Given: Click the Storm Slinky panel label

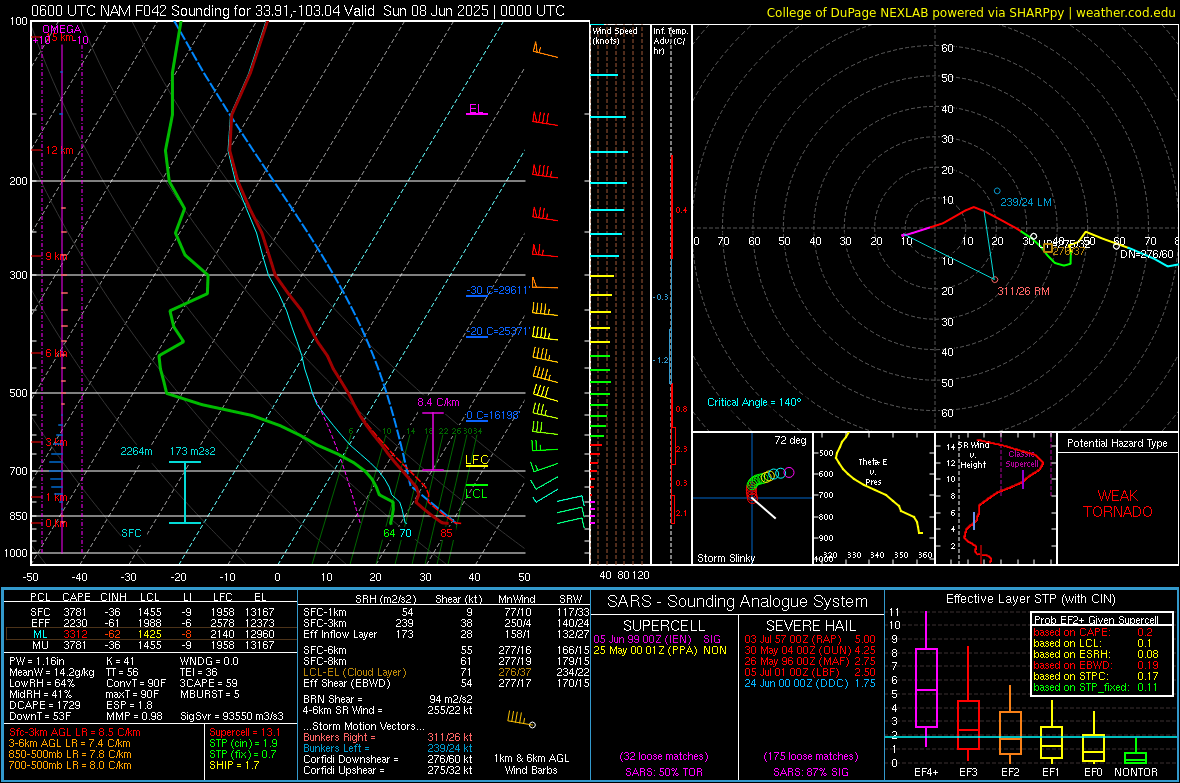Looking at the screenshot, I should (x=725, y=558).
